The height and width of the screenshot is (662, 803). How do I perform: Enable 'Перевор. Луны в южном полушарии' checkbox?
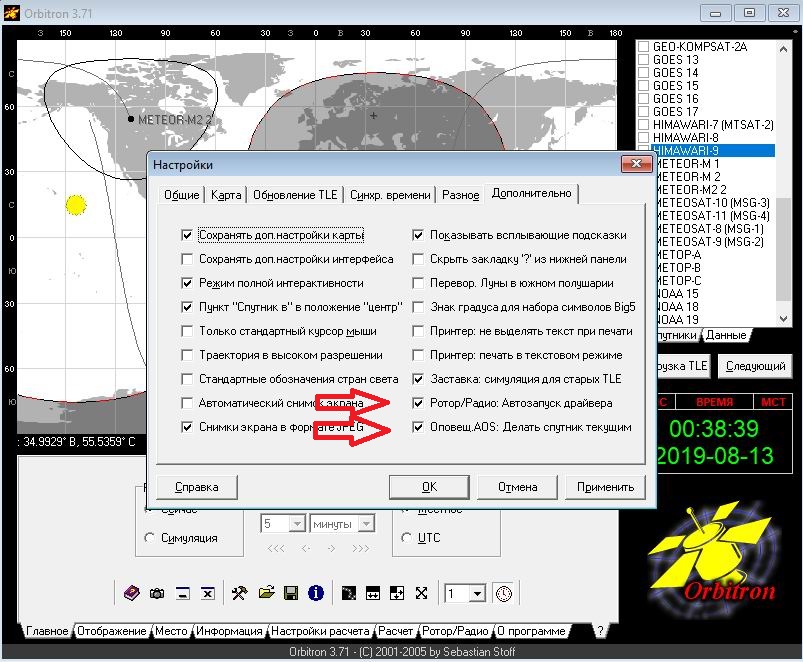click(x=418, y=283)
